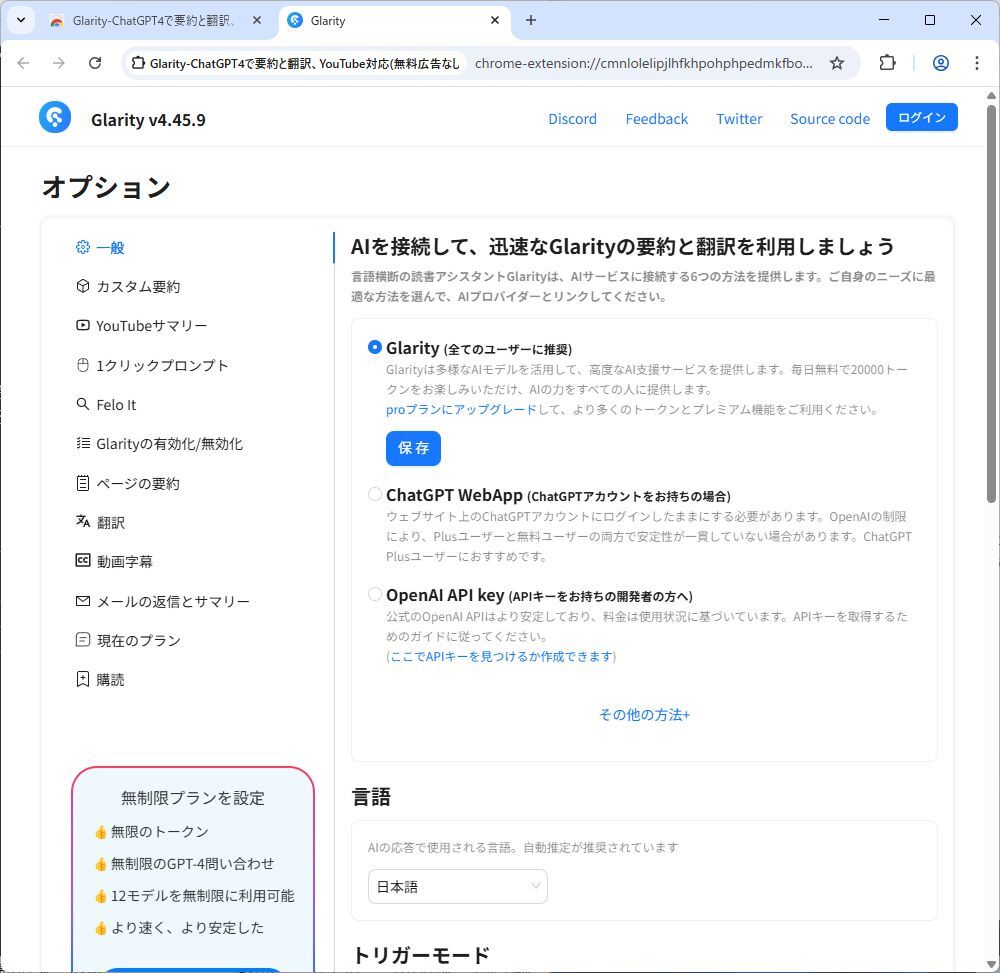Viewport: 1000px width, 973px height.
Task: Open the Felo It settings section
Action: [x=116, y=405]
